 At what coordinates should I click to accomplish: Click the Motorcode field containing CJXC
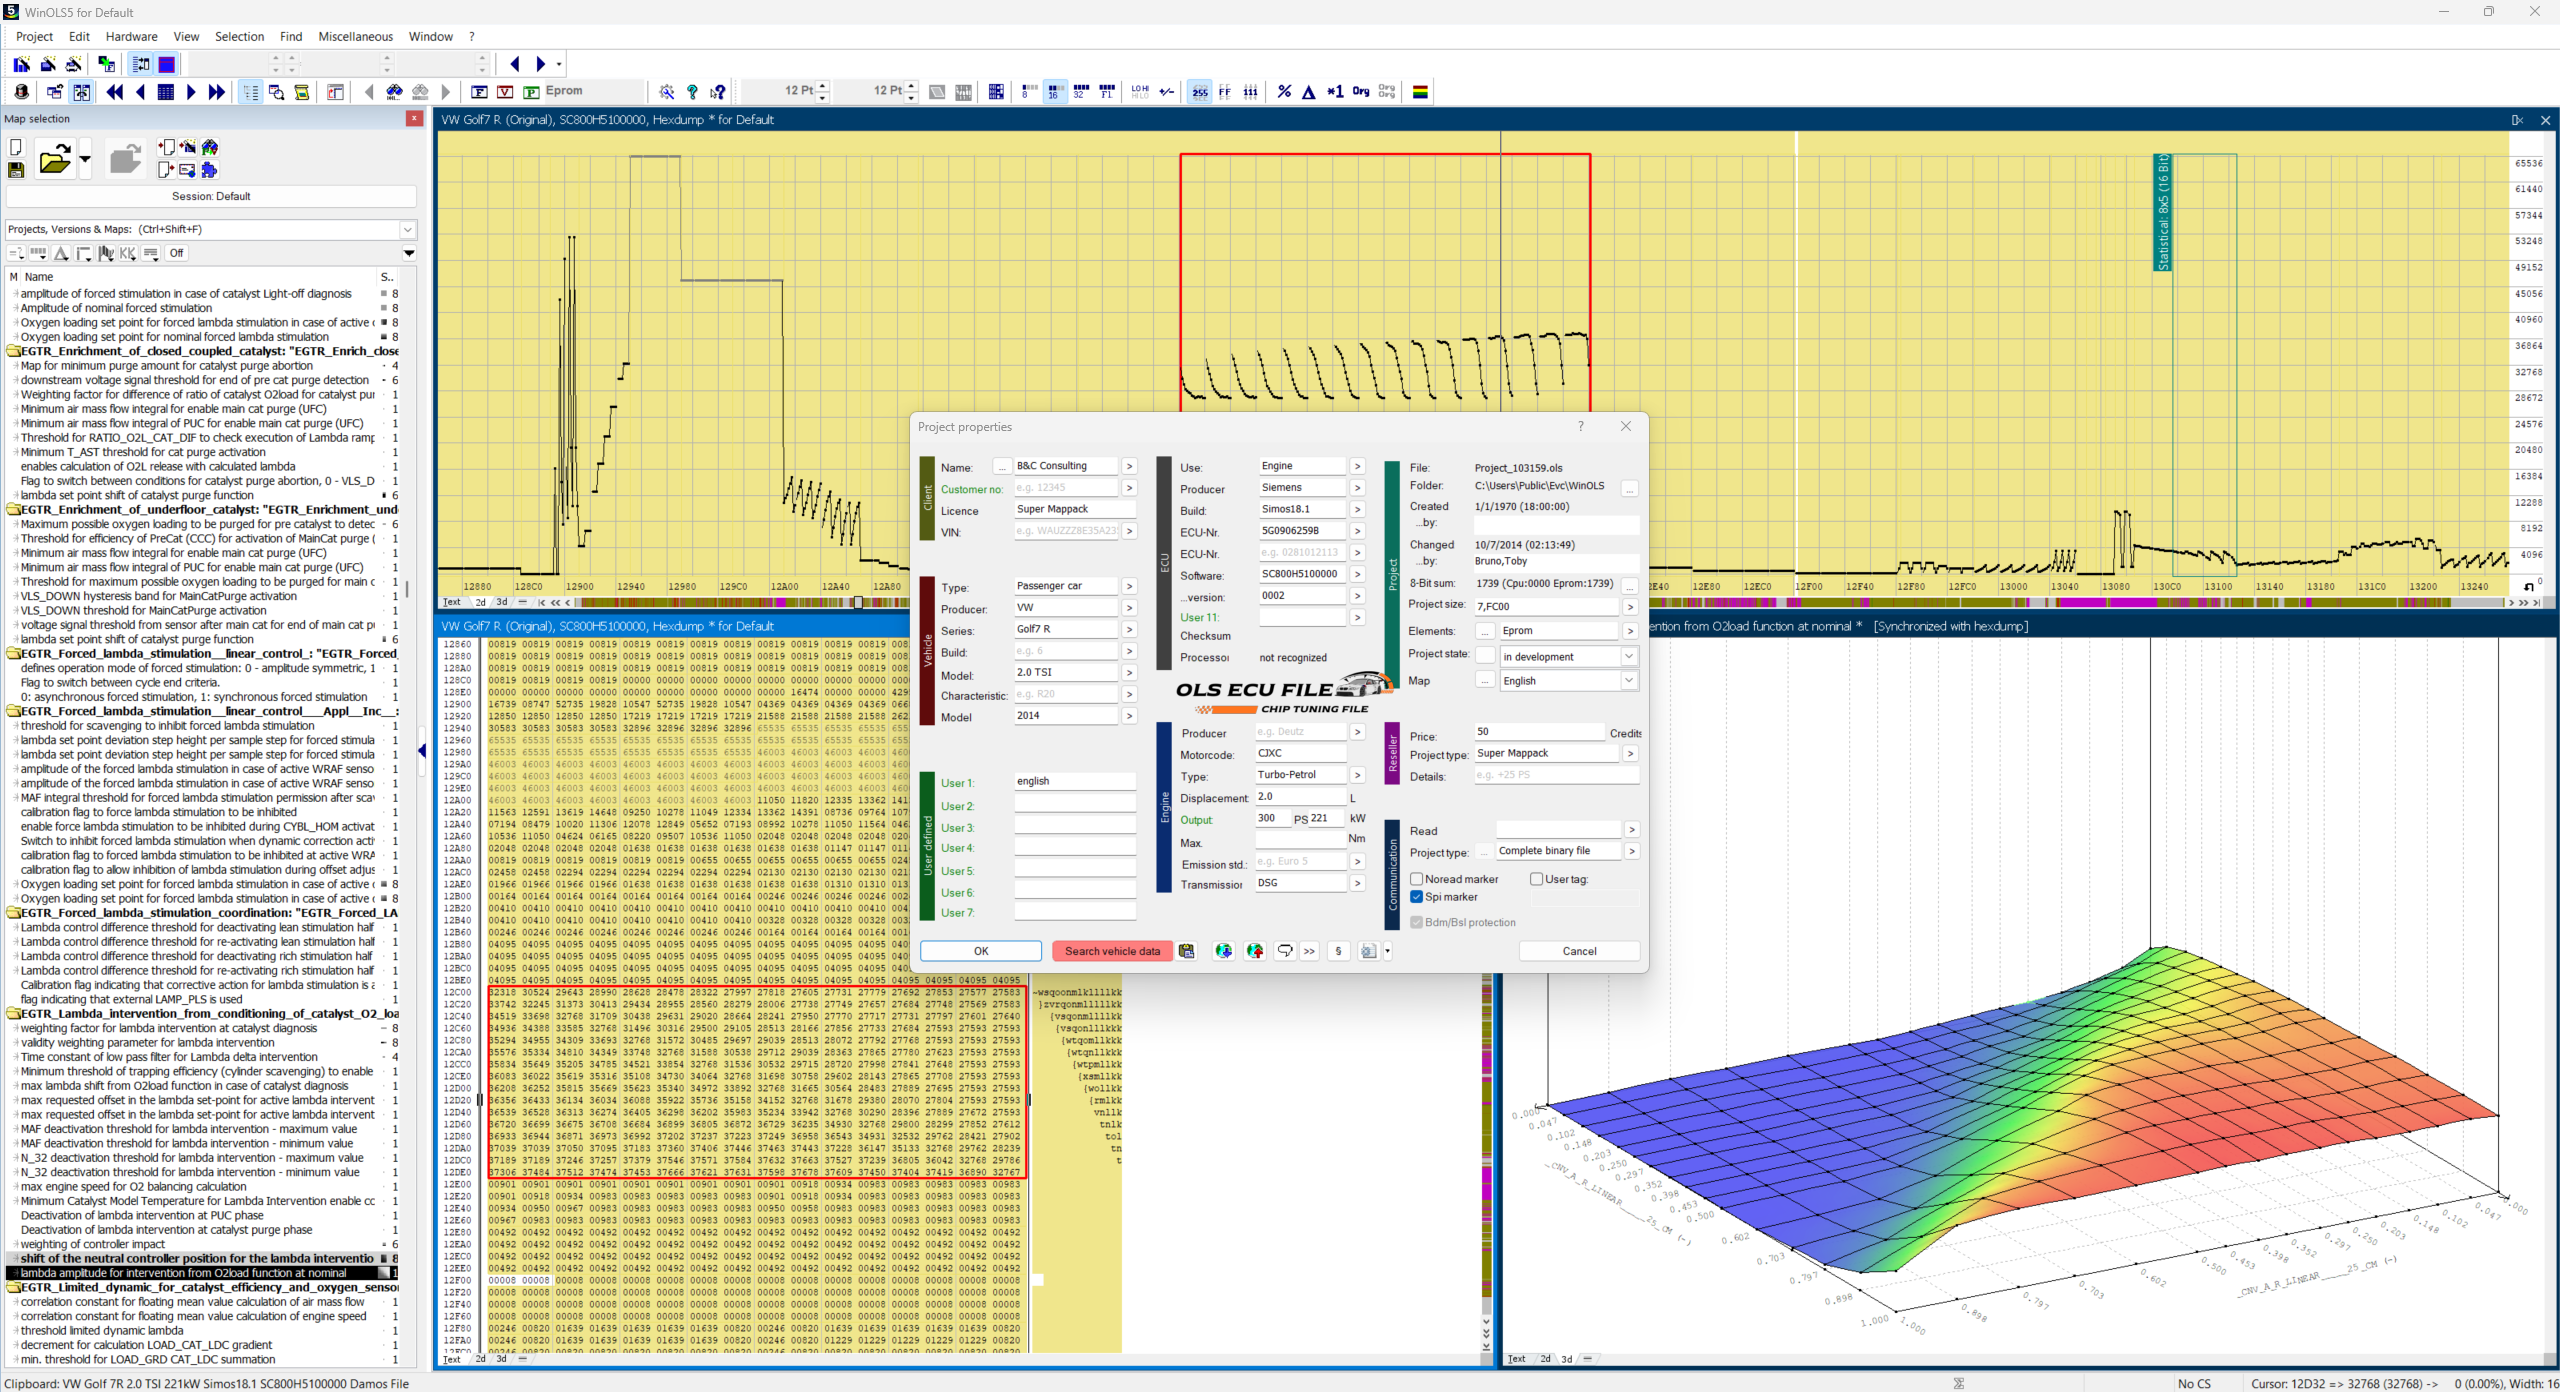pyautogui.click(x=1301, y=753)
